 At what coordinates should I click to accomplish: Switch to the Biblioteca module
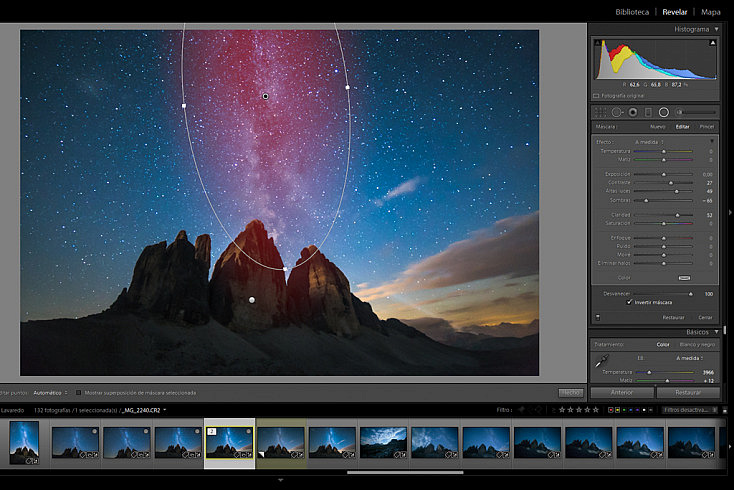632,12
